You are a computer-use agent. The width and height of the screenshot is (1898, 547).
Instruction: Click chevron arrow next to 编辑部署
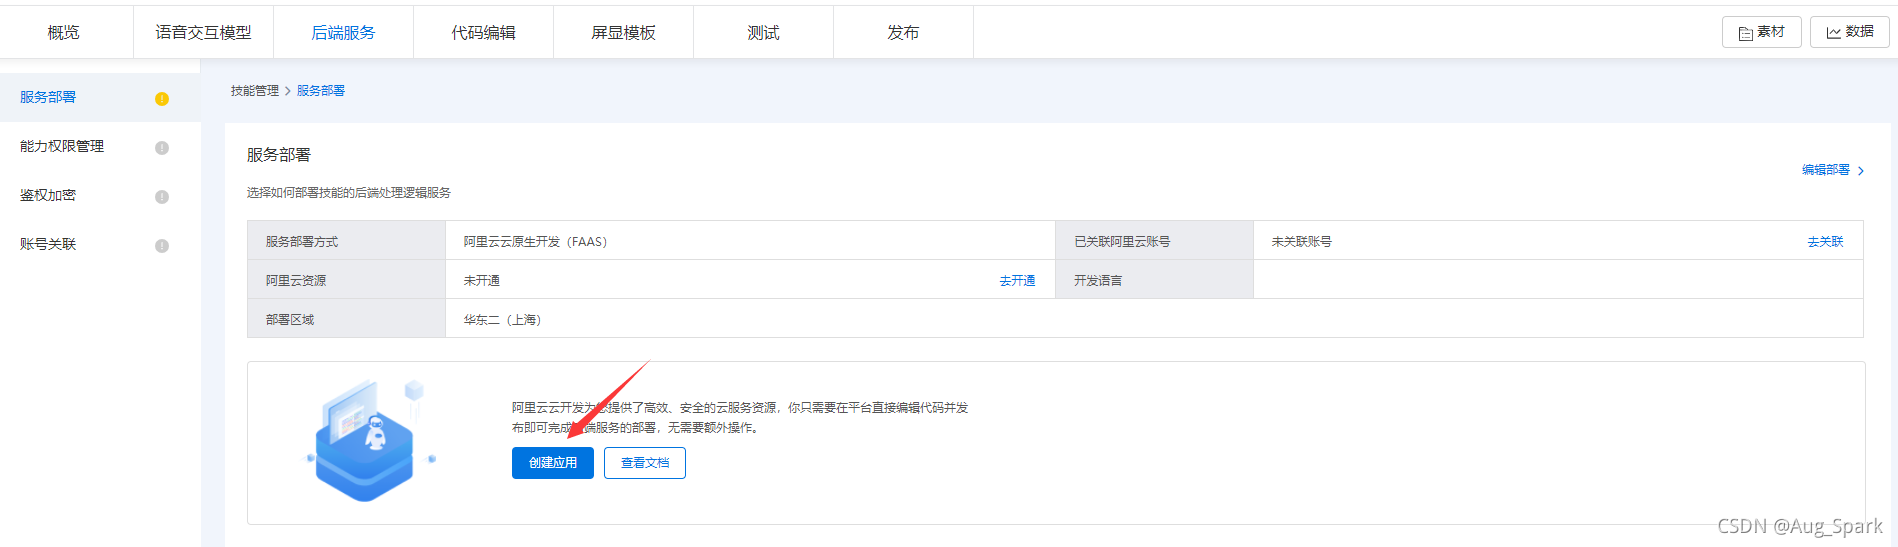[x=1861, y=171]
